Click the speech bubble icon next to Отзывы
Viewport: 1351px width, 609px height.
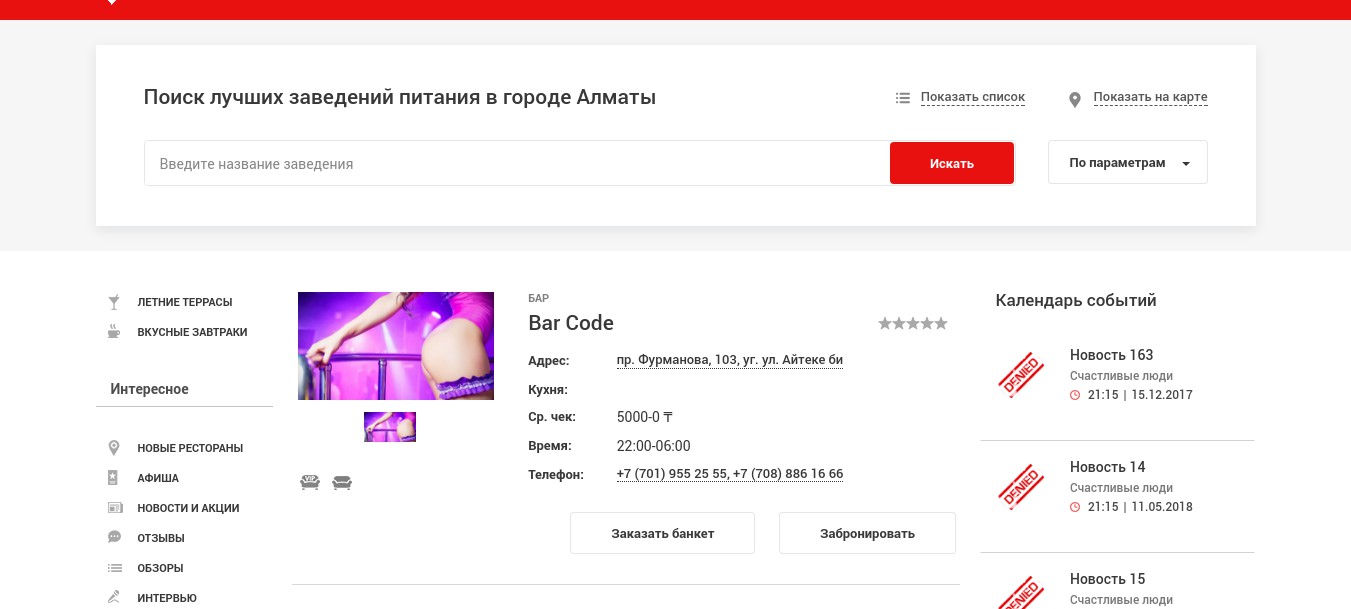coord(114,538)
